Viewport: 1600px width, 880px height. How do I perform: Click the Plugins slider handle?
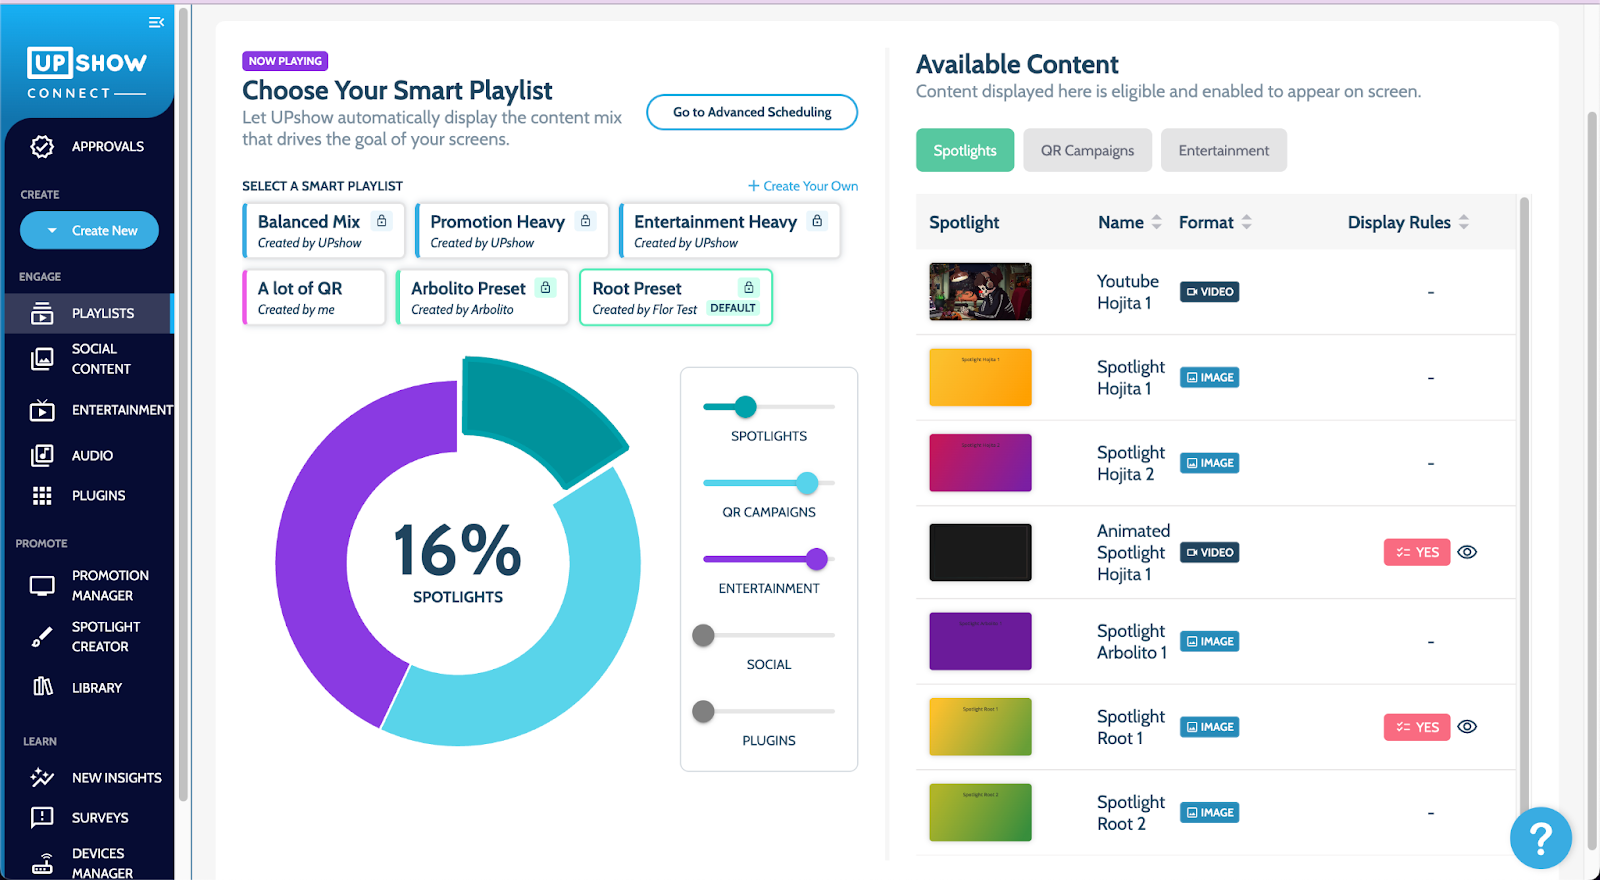[x=704, y=711]
